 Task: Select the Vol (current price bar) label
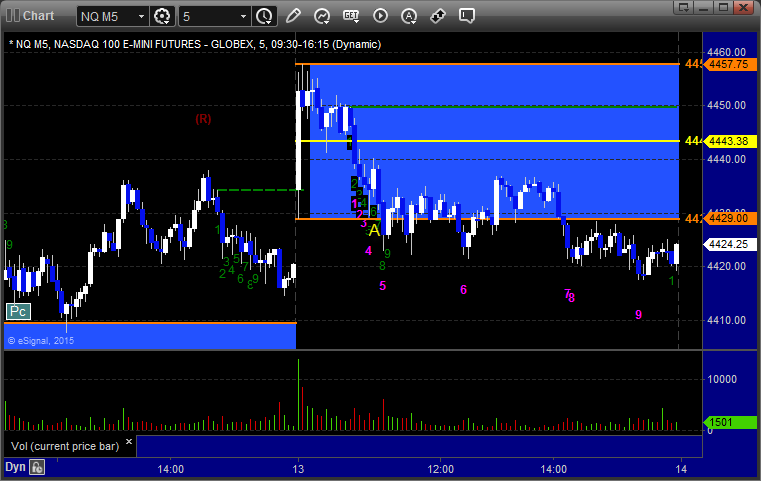point(65,446)
